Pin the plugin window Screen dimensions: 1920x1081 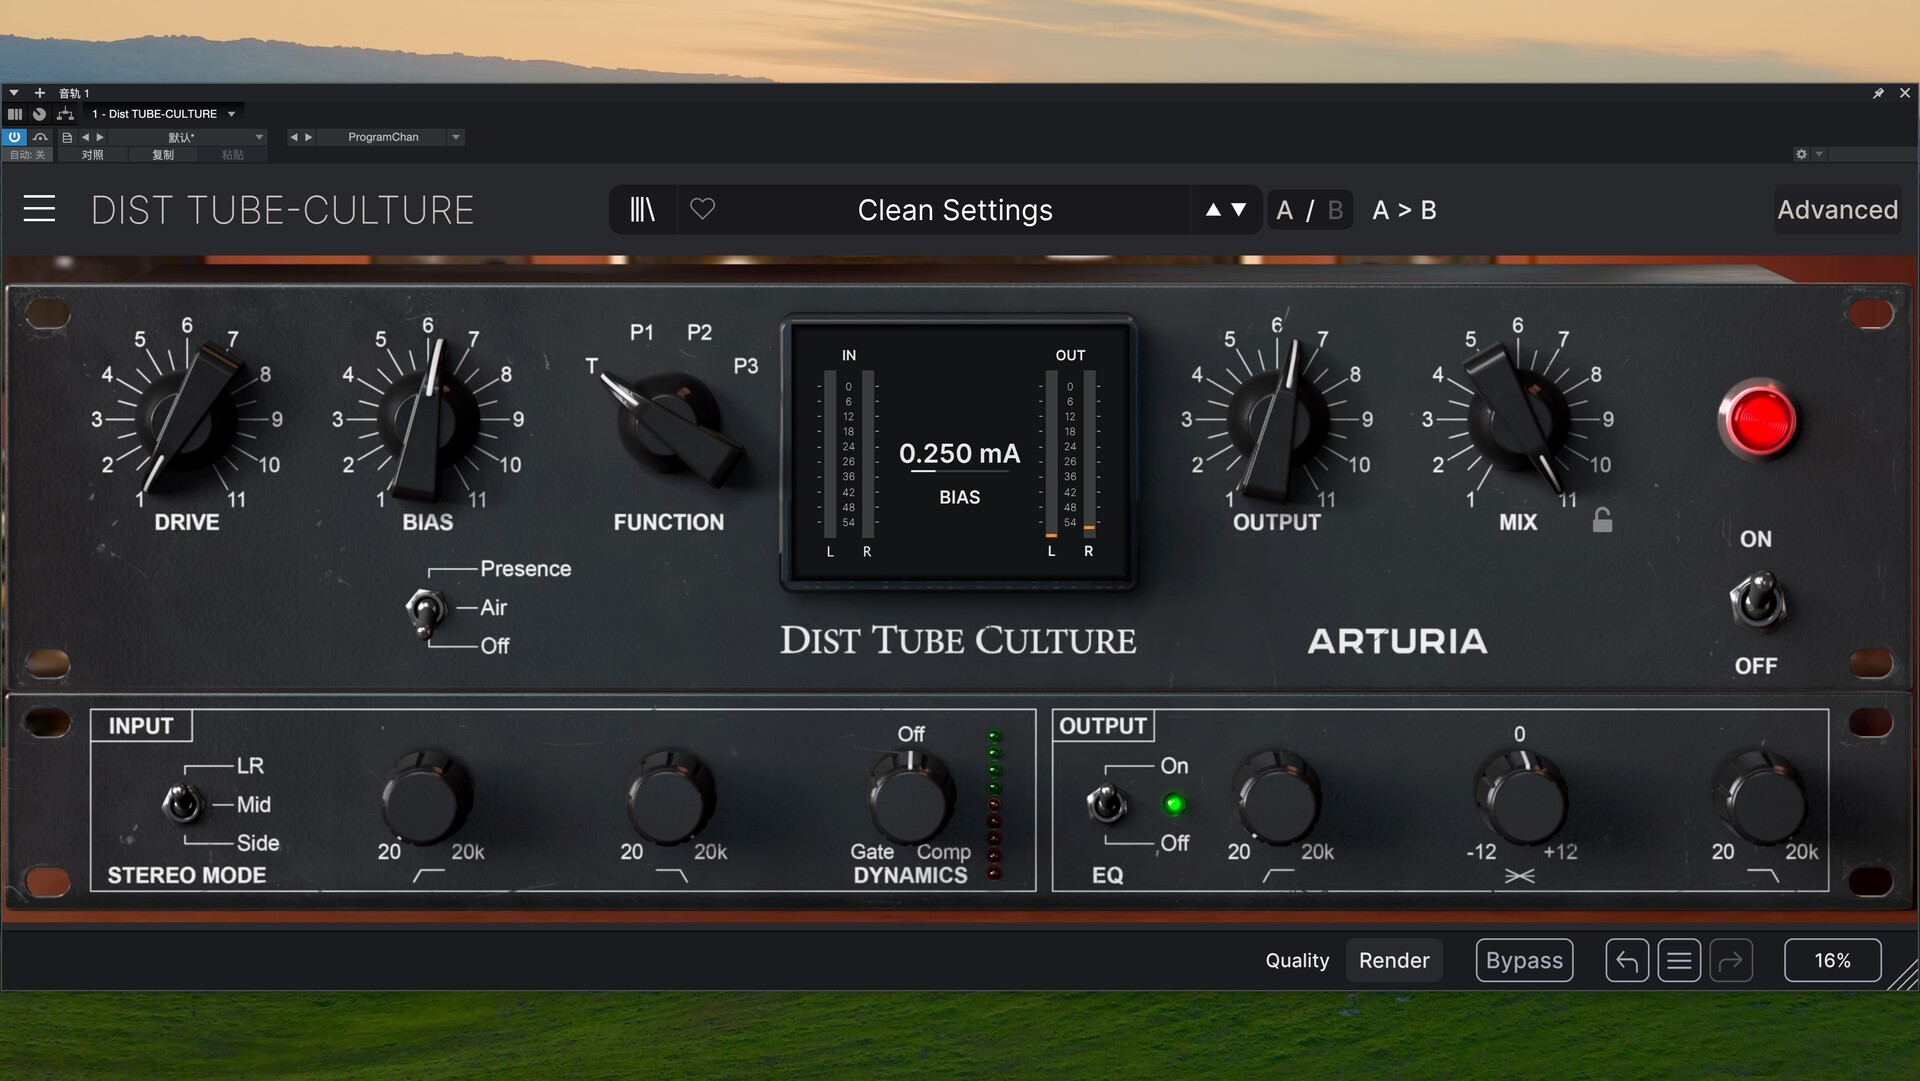1878,93
